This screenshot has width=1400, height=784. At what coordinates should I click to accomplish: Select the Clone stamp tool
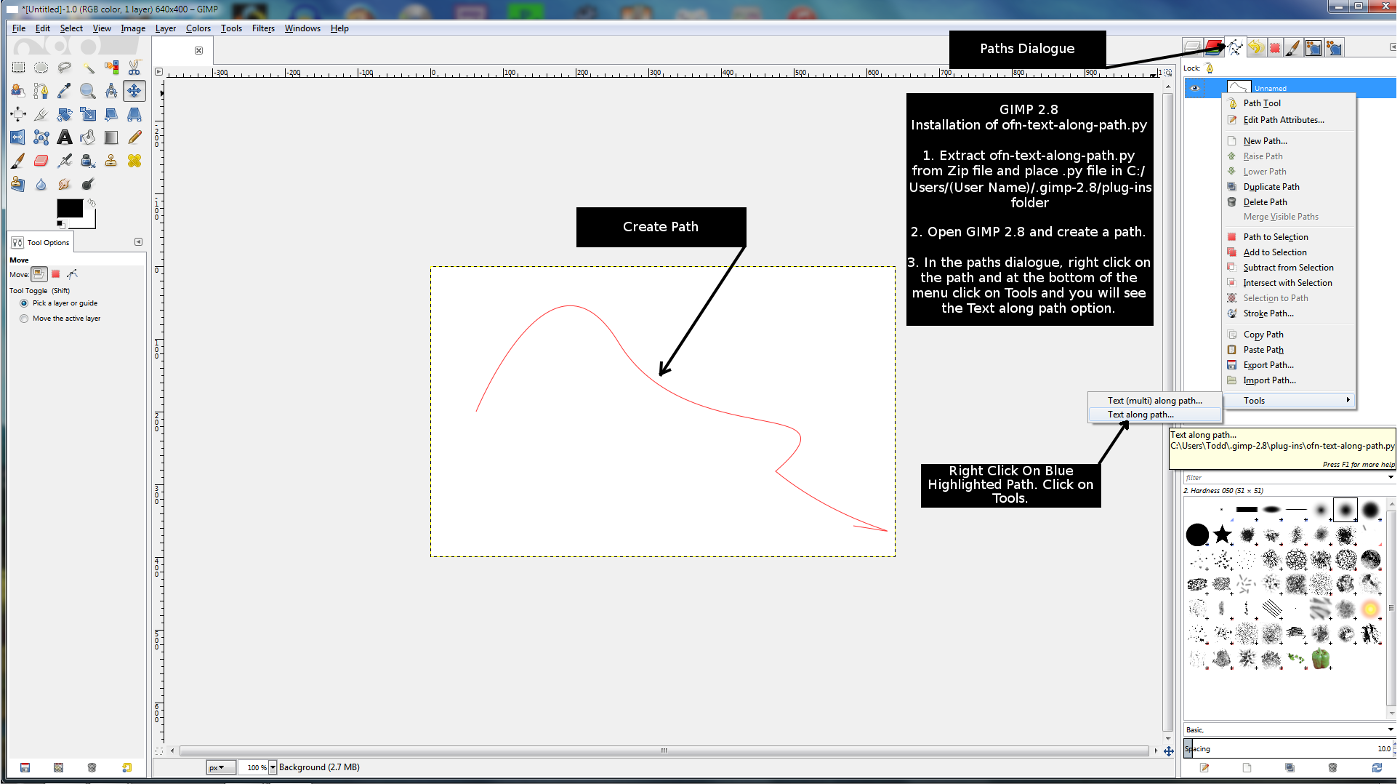(x=110, y=160)
